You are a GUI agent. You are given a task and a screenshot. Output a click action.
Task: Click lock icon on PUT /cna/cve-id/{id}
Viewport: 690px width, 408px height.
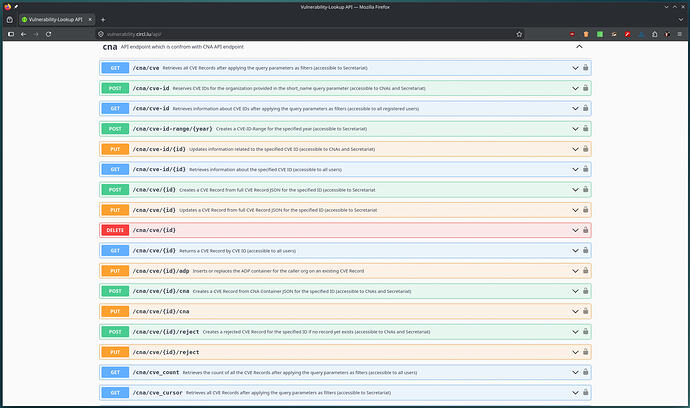point(585,149)
